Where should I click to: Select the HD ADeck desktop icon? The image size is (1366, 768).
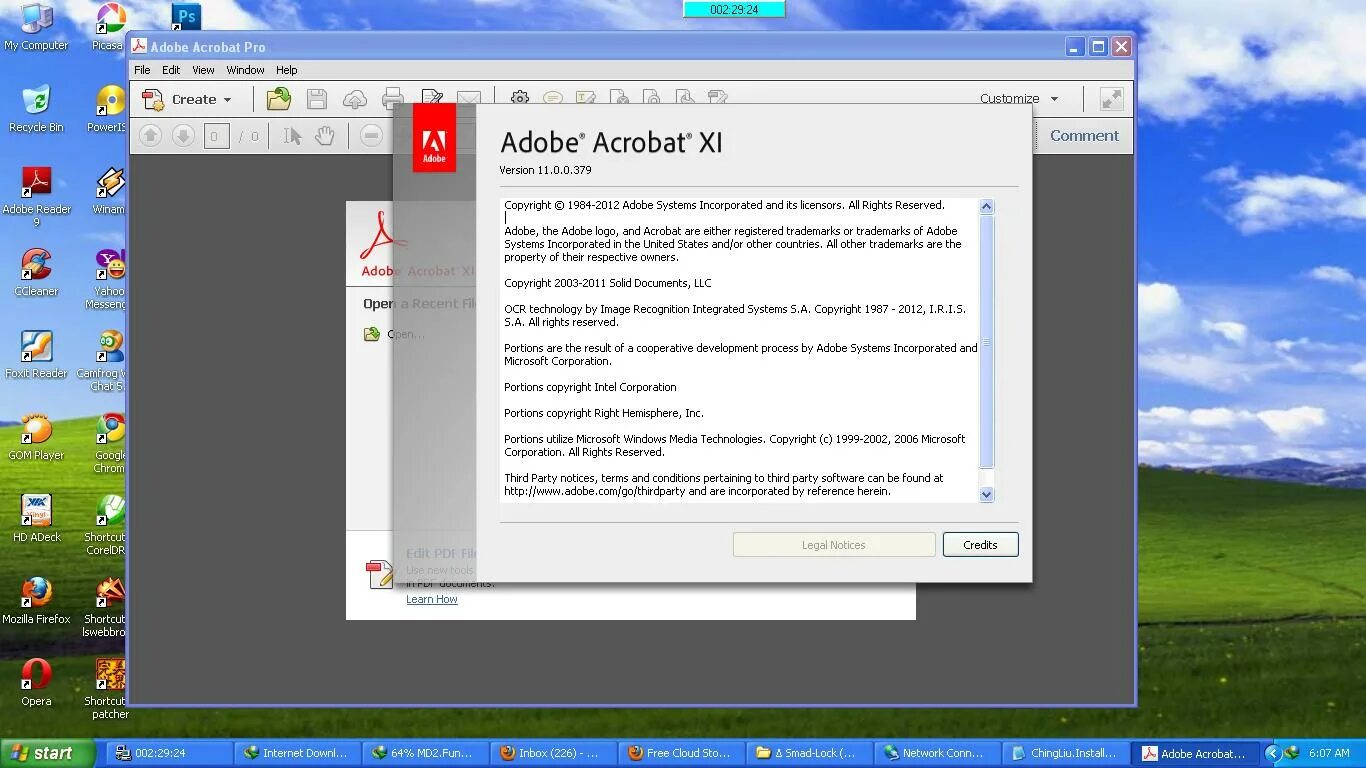36,519
